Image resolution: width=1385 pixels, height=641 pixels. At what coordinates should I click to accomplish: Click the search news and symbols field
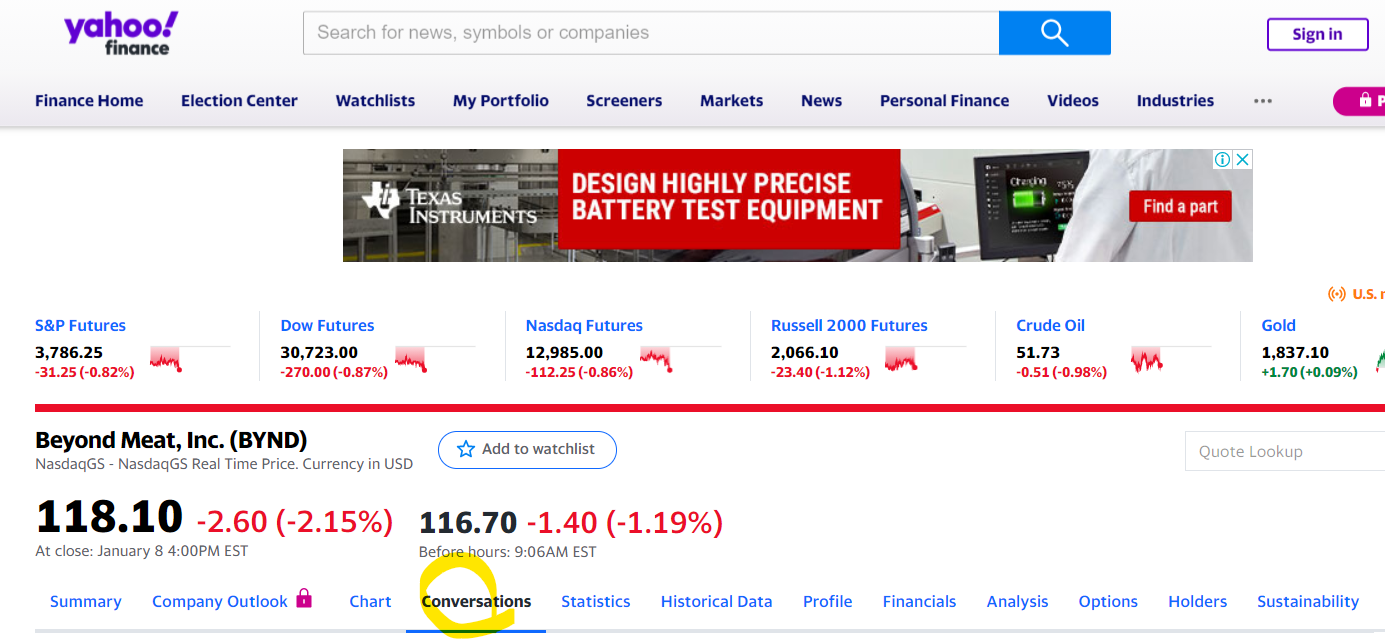[651, 33]
